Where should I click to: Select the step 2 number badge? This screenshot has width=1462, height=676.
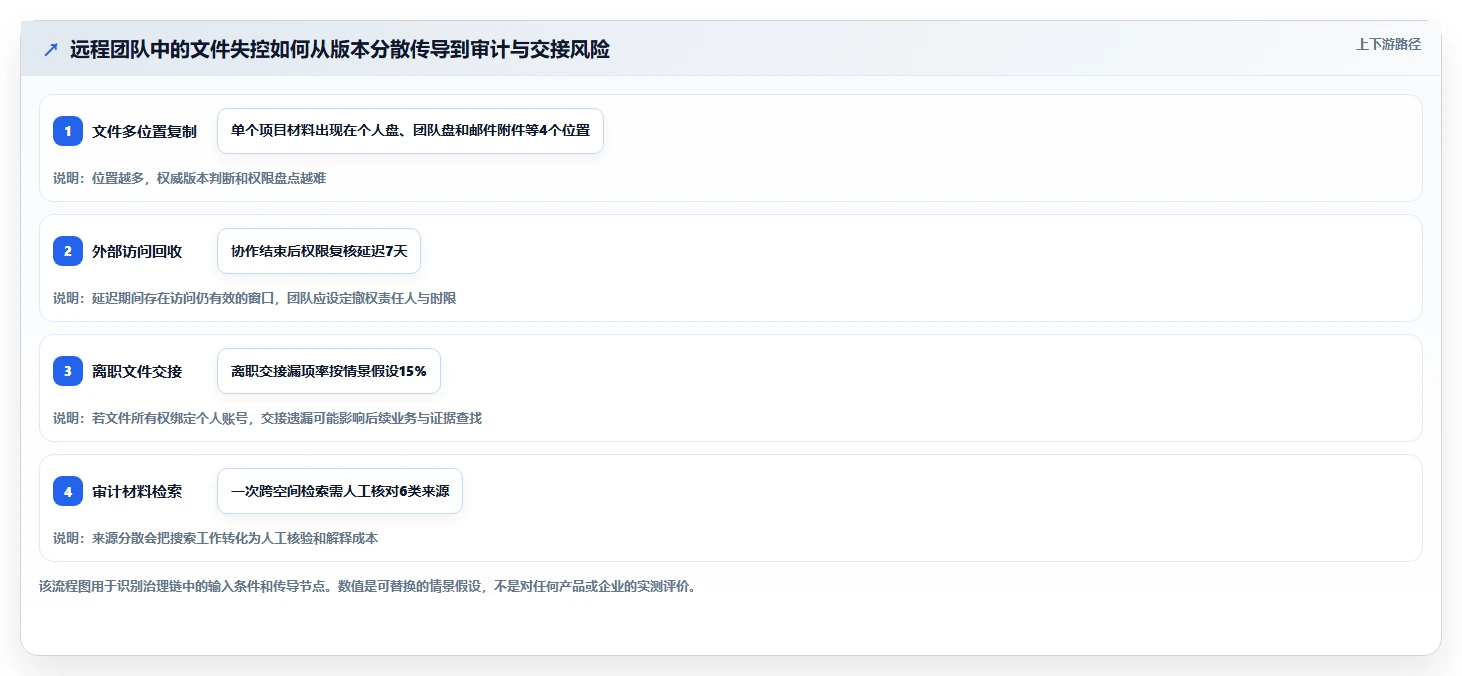(x=68, y=251)
